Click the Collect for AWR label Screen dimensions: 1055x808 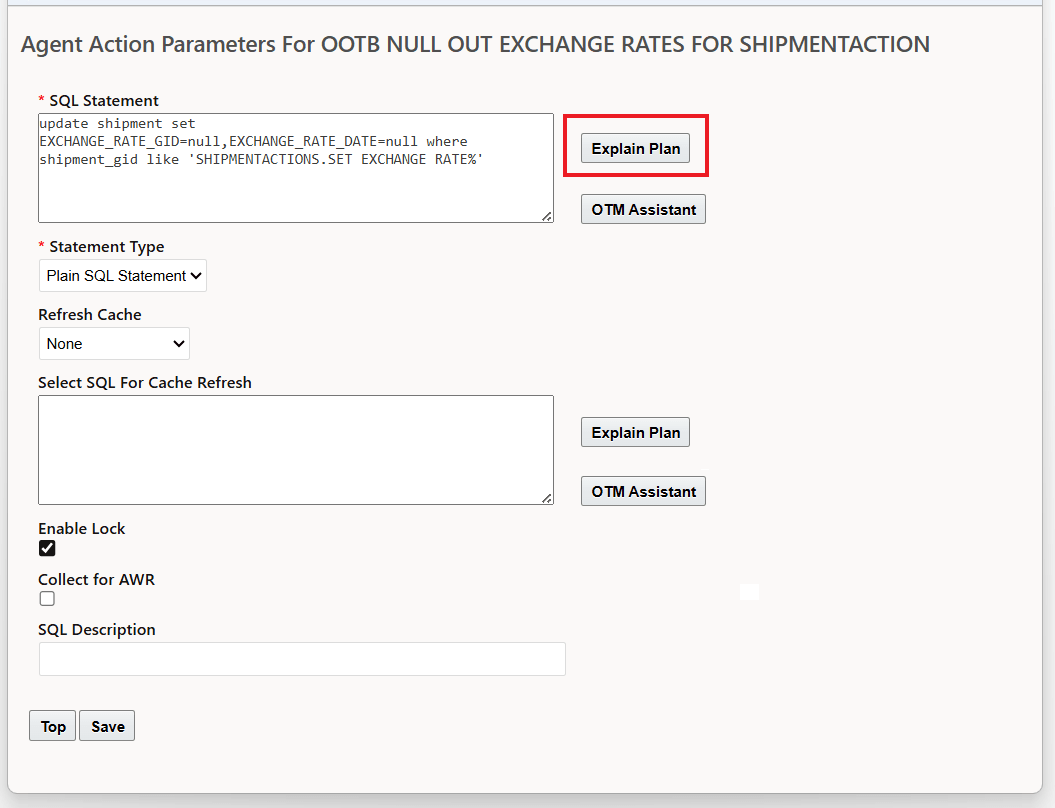[x=96, y=579]
